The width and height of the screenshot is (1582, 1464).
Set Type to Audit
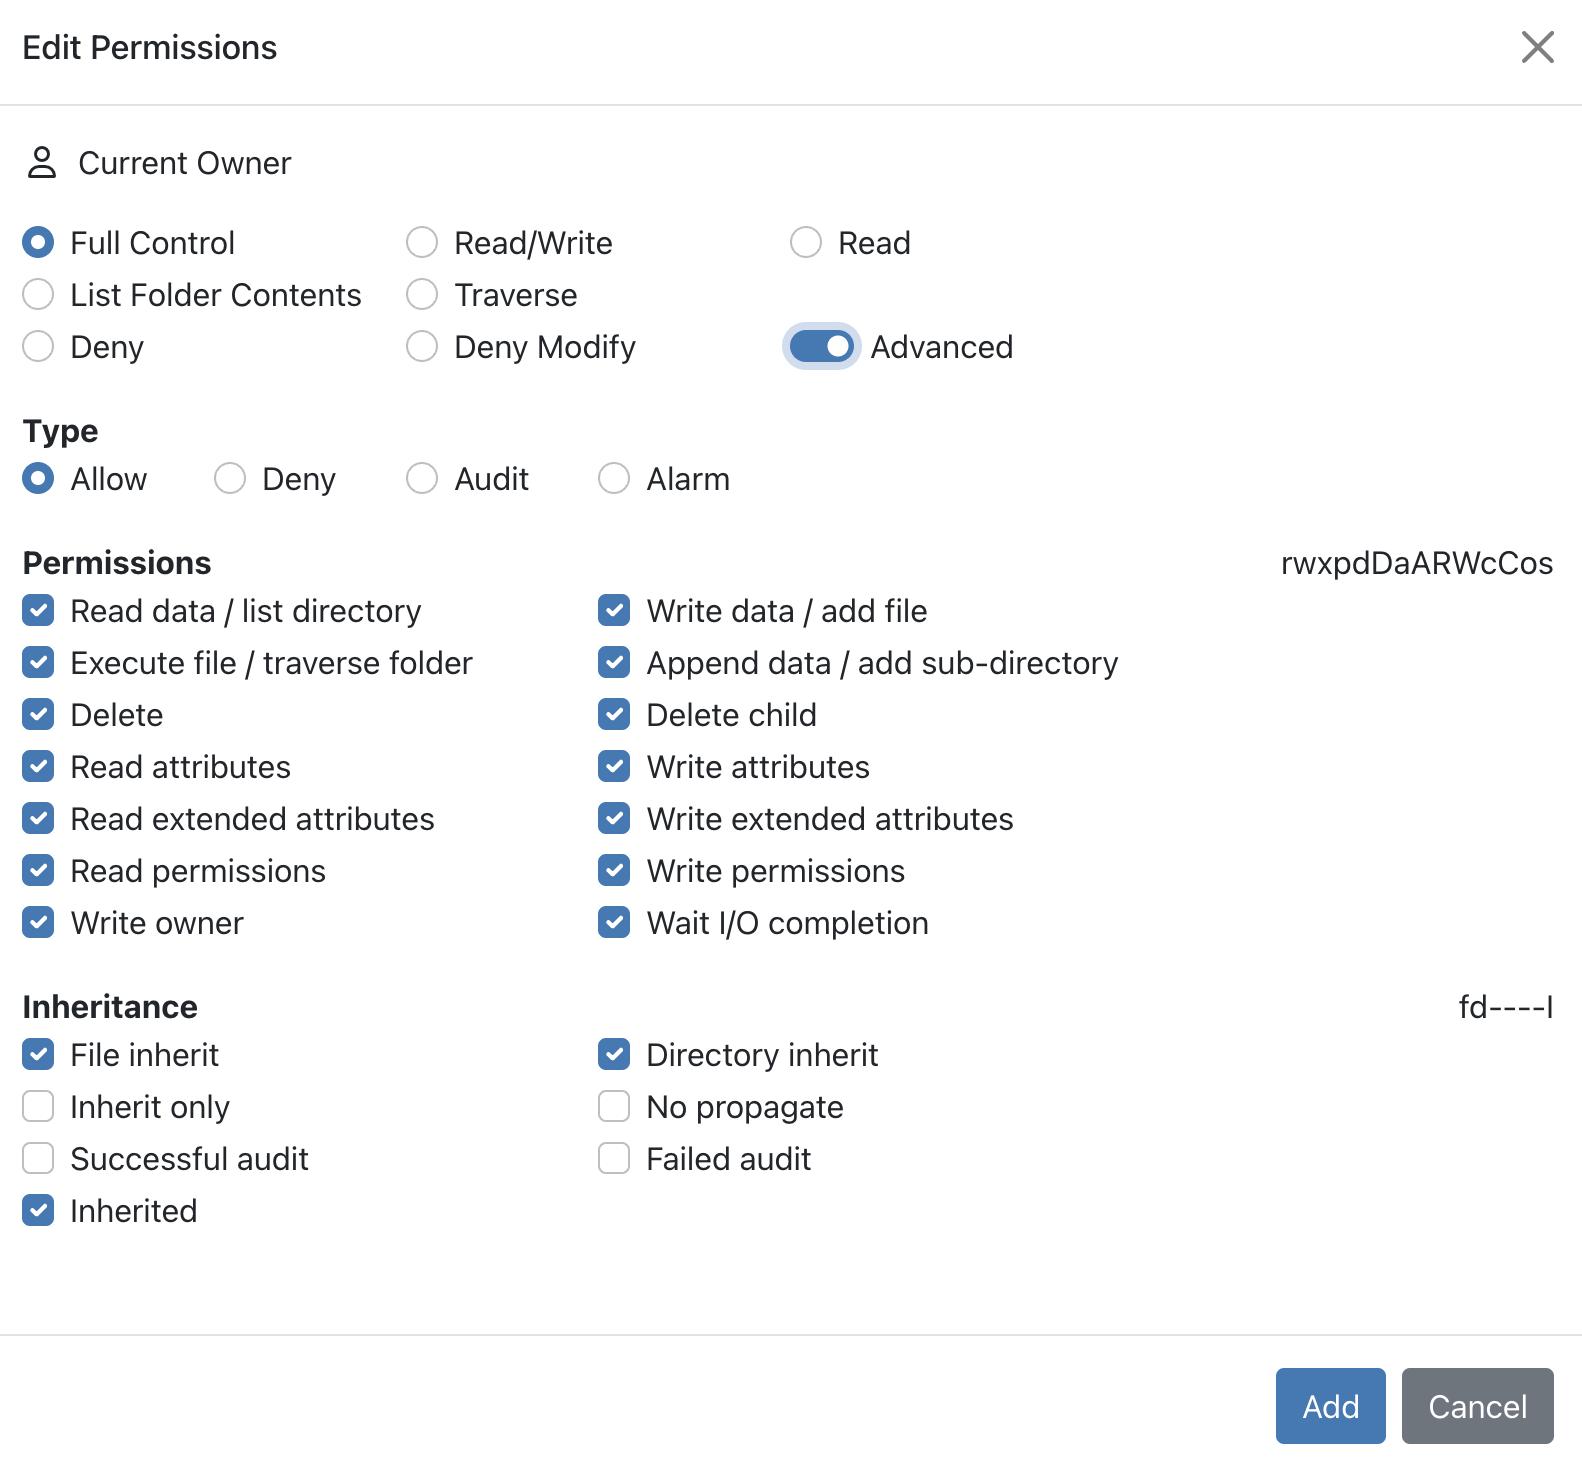point(422,478)
